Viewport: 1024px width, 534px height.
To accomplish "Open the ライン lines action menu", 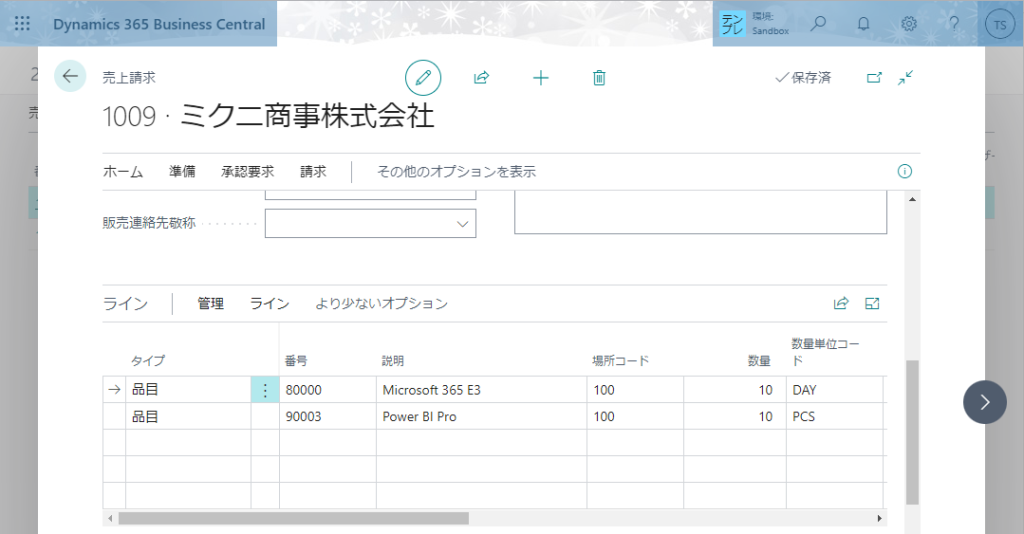I will click(x=270, y=303).
